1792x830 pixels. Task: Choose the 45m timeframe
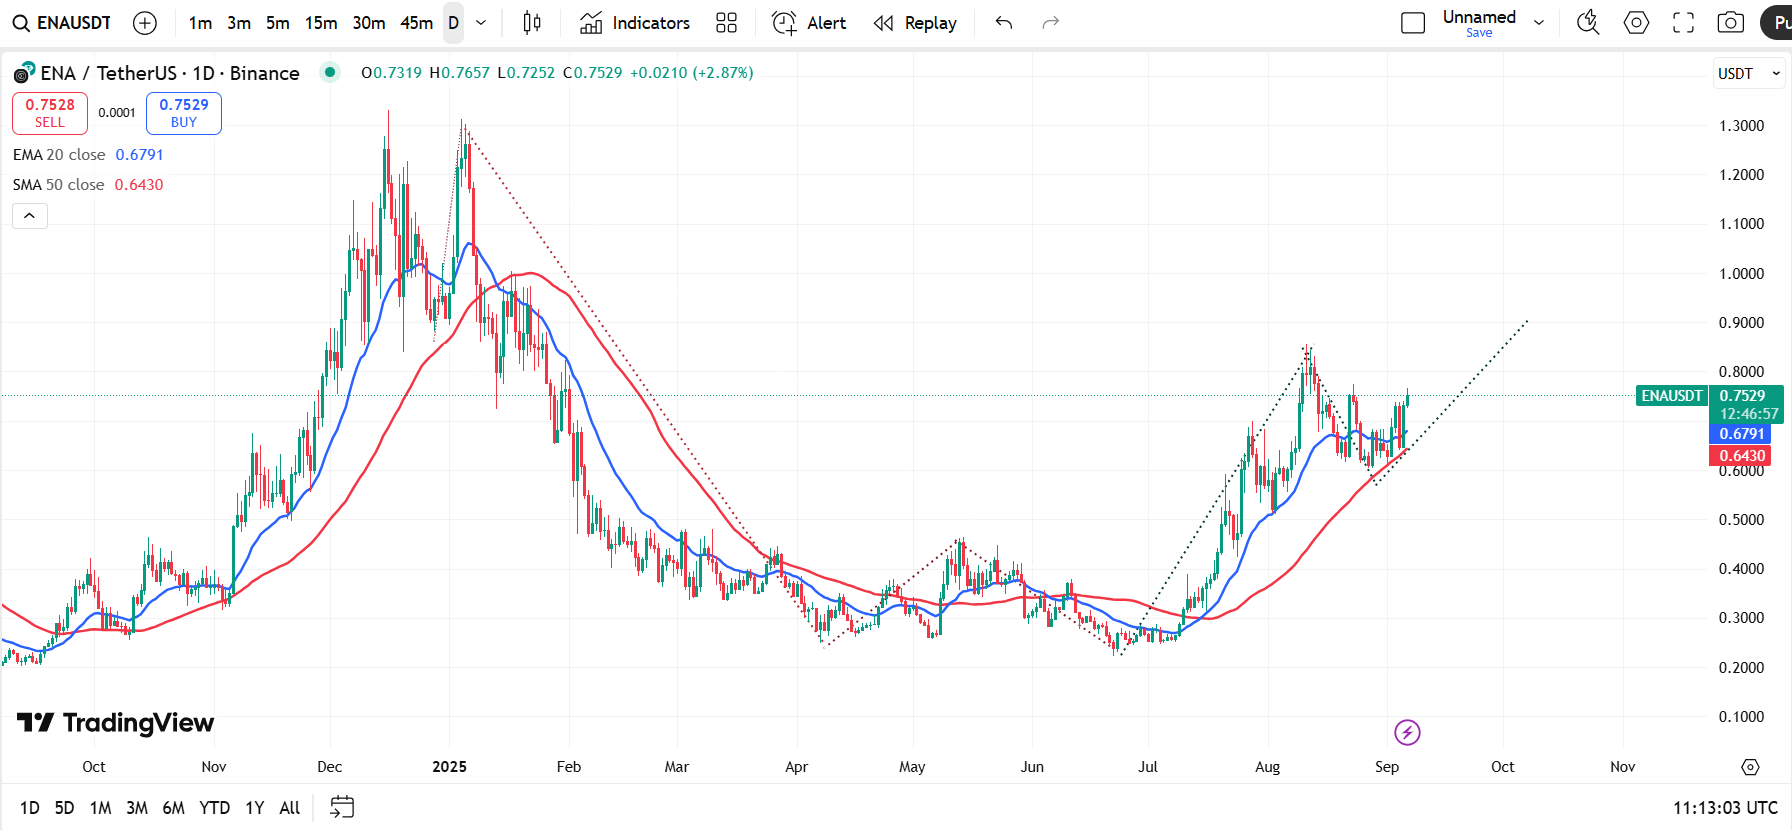point(417,23)
